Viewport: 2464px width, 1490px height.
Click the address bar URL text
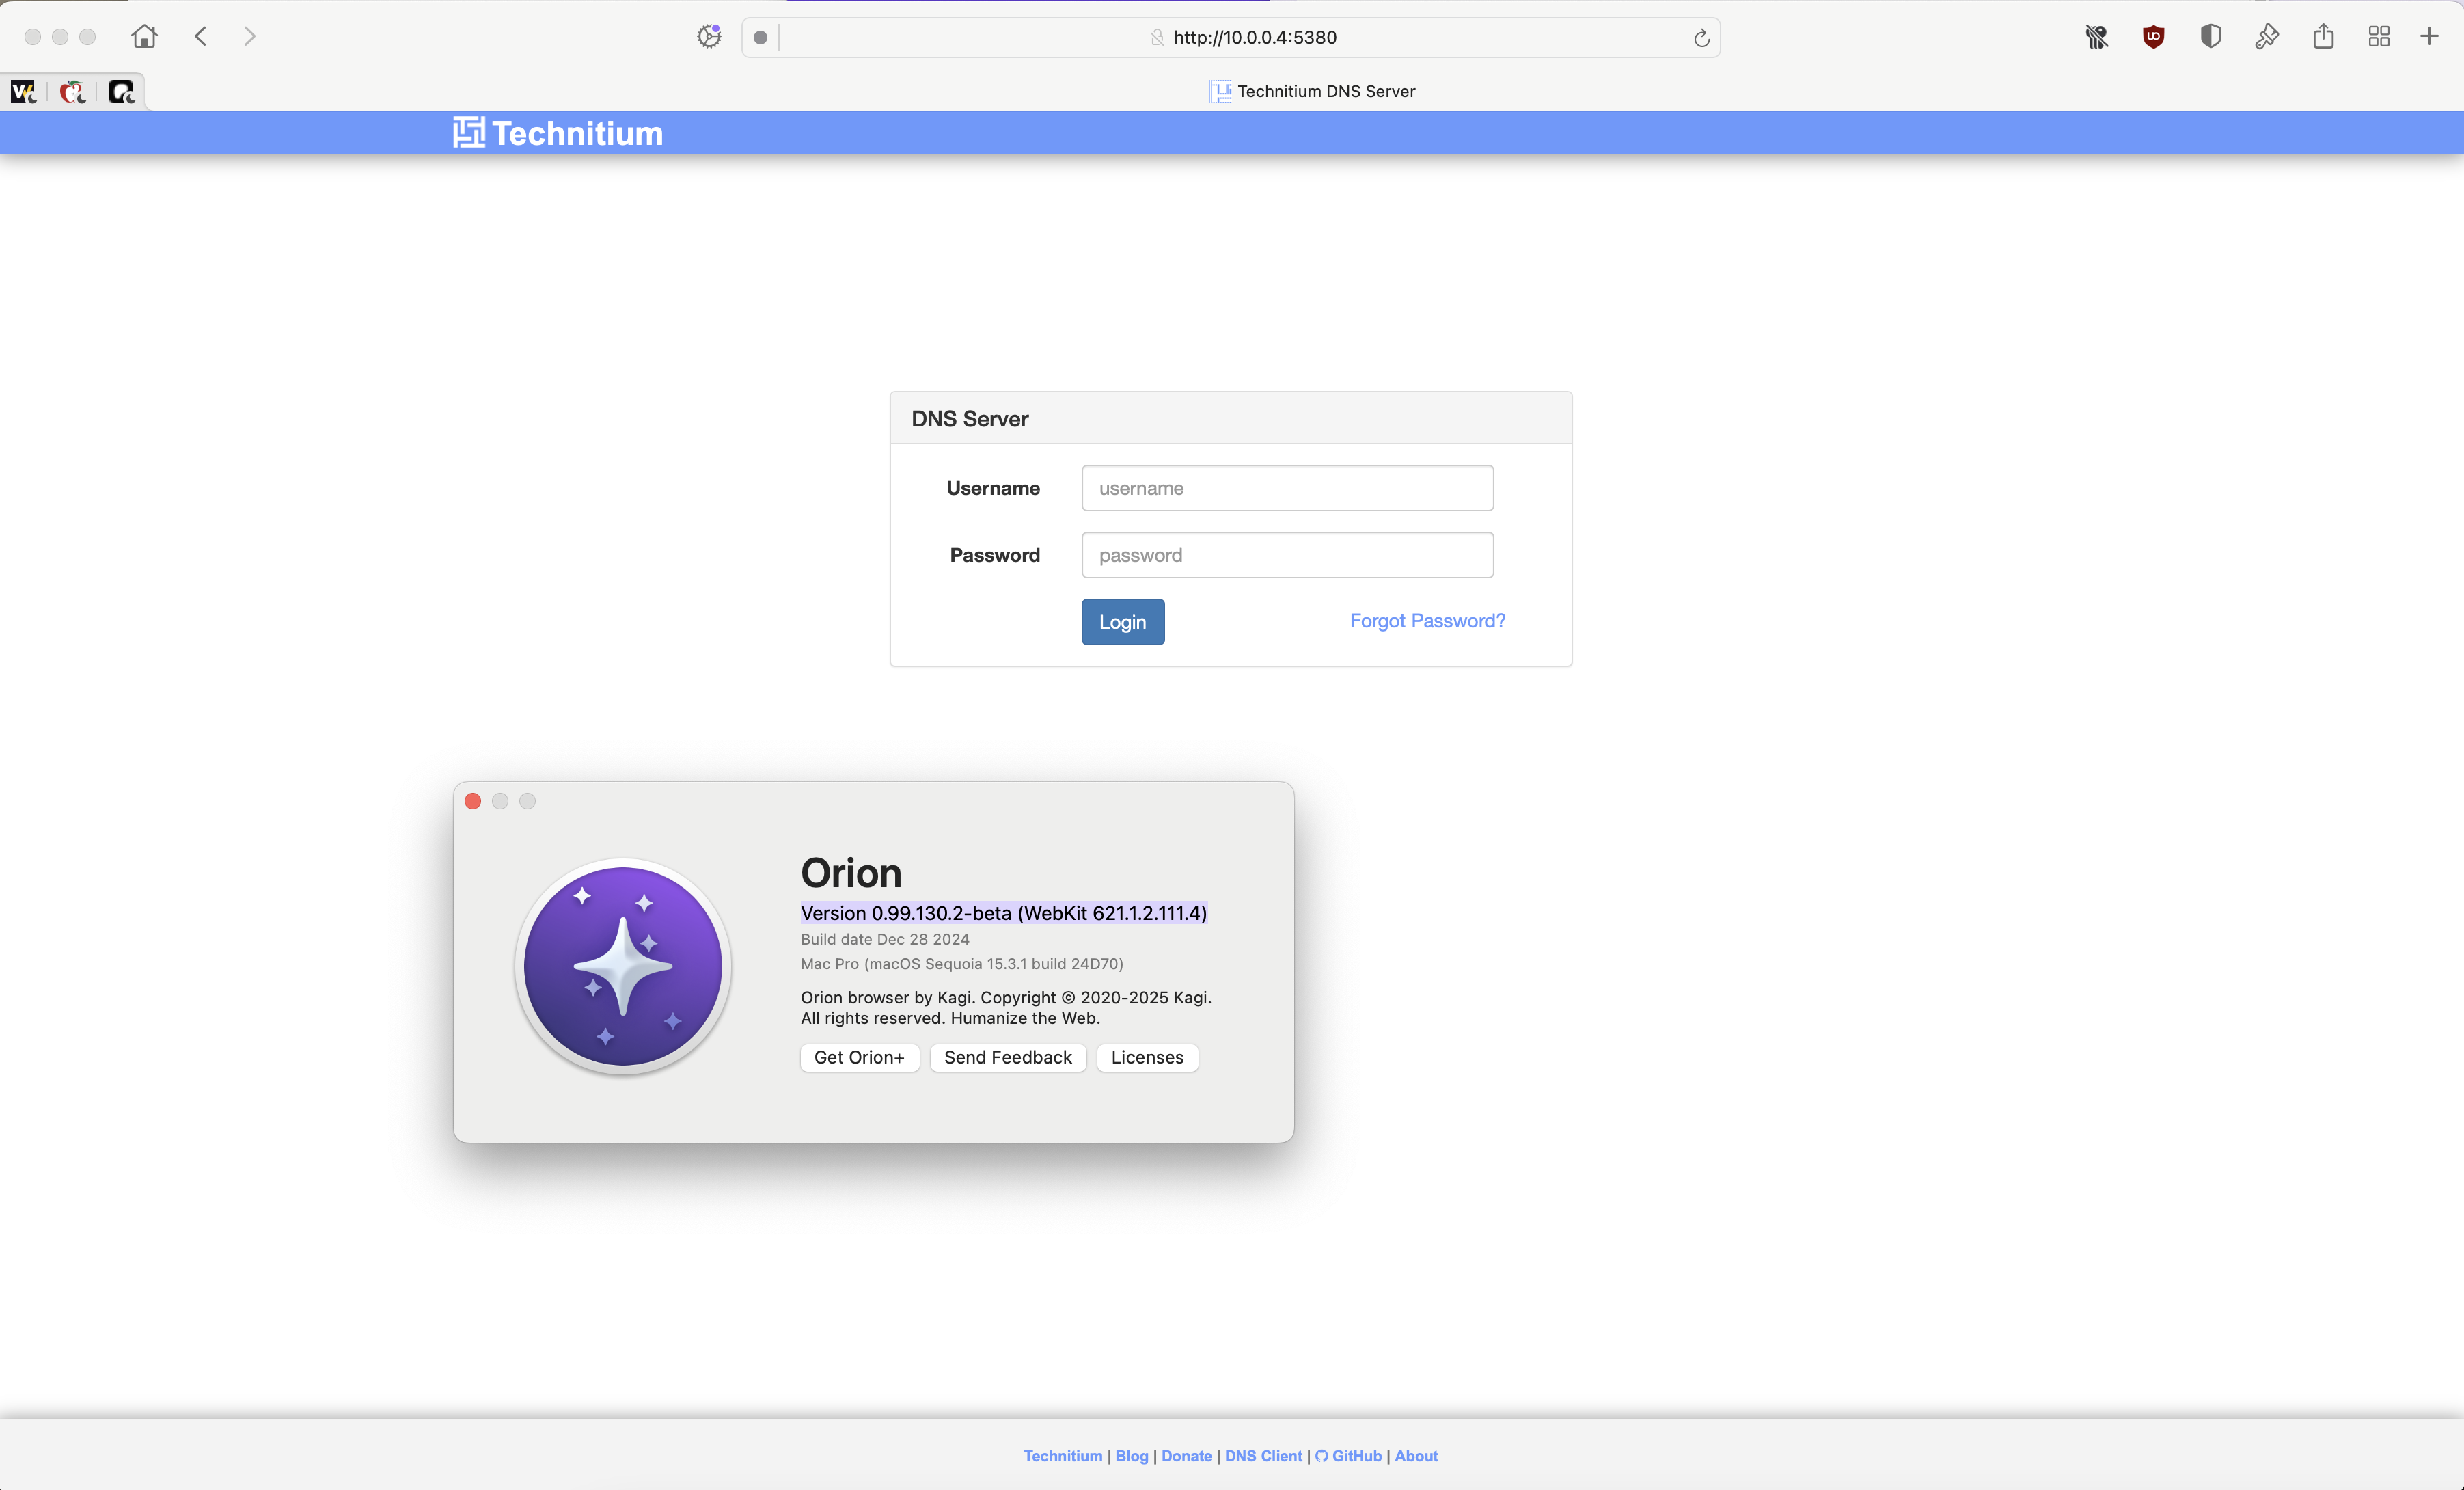[1255, 37]
